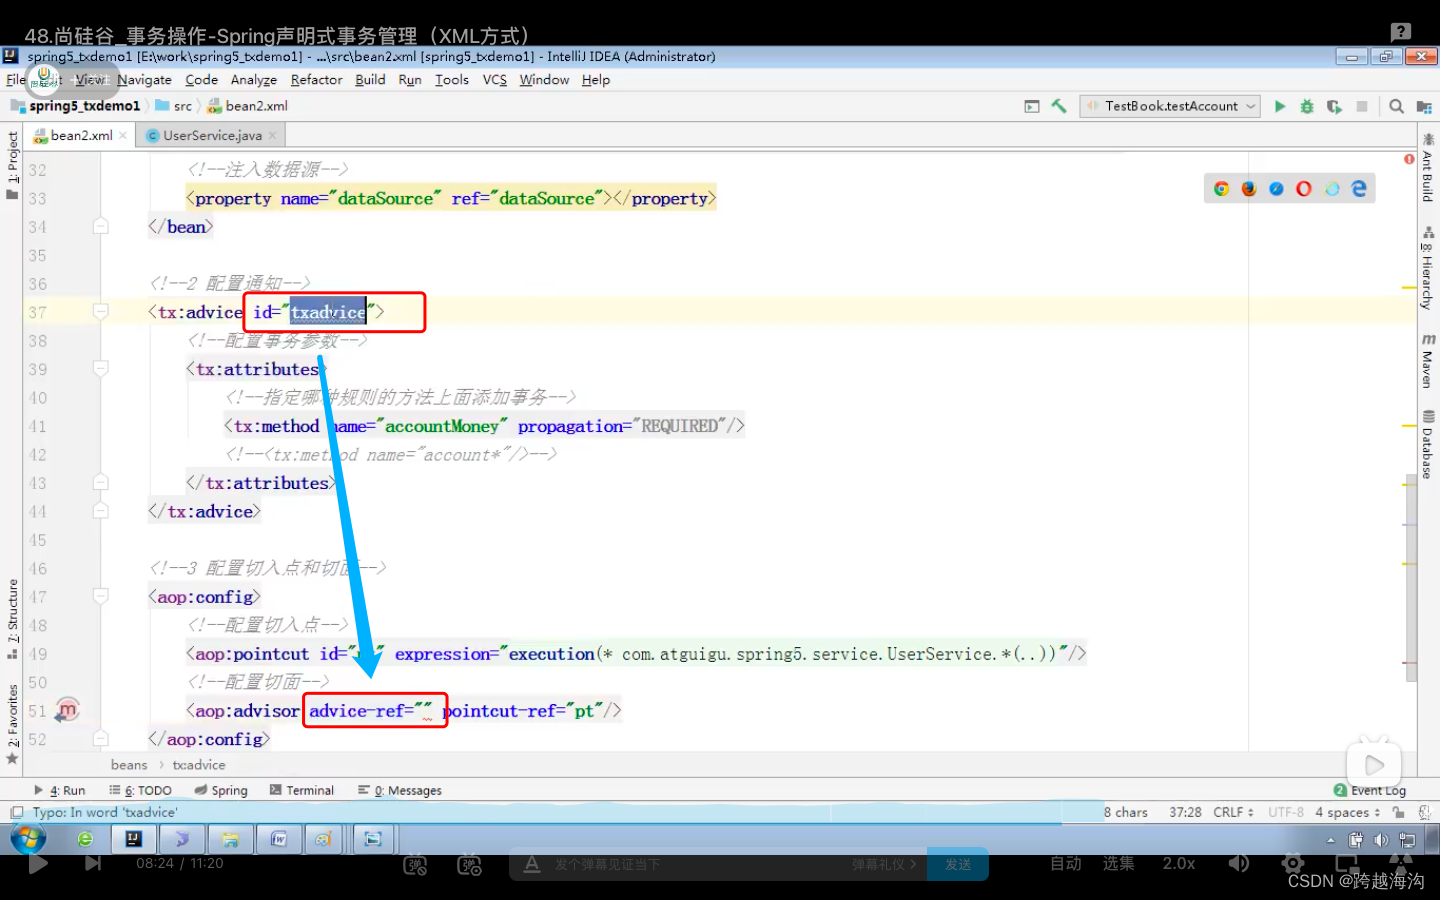Open bean2.xml in Opera browser icon
The image size is (1440, 900).
coord(1304,188)
